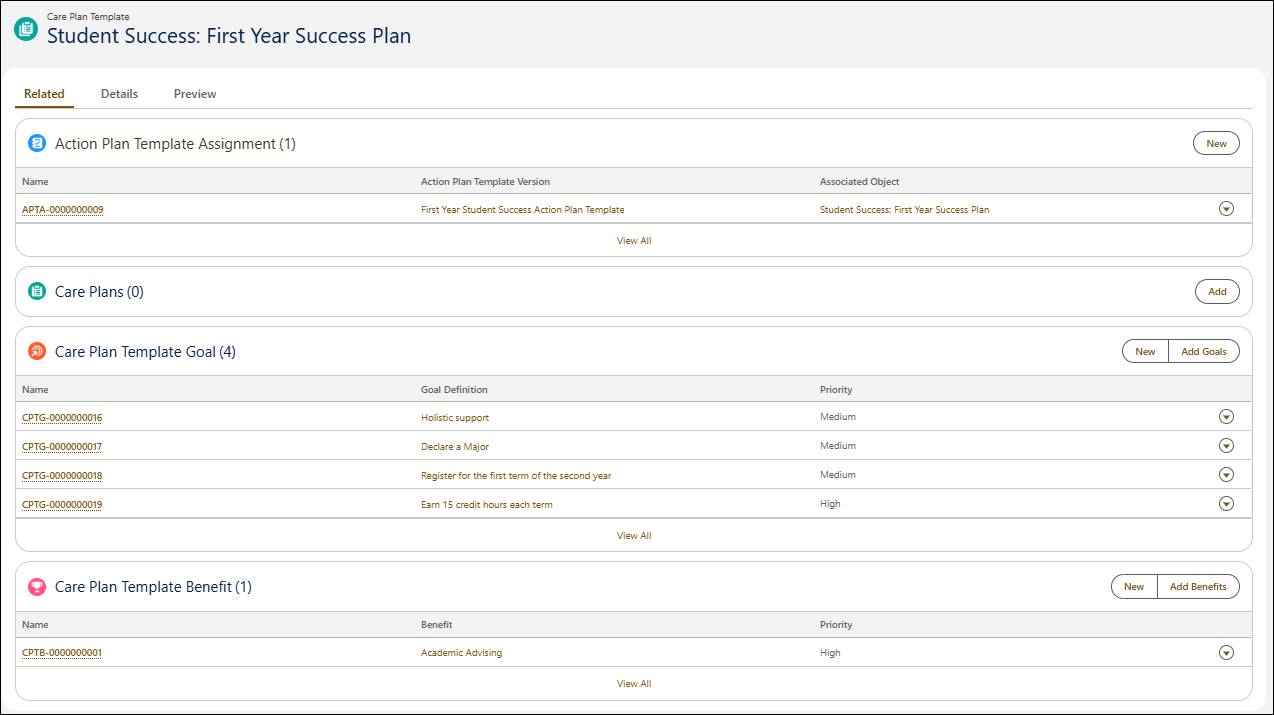Select the Related tab
The width and height of the screenshot is (1274, 715).
pyautogui.click(x=44, y=93)
